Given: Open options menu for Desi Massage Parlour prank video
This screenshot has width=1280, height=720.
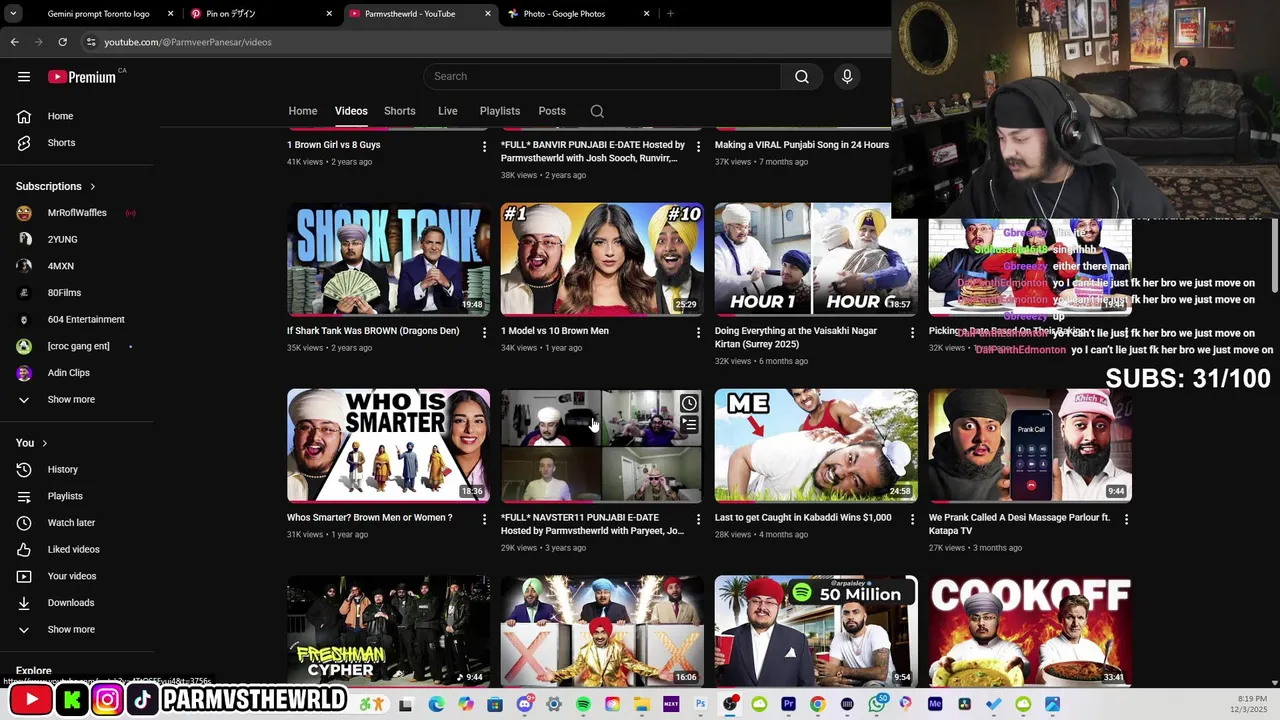Looking at the screenshot, I should point(1126,519).
